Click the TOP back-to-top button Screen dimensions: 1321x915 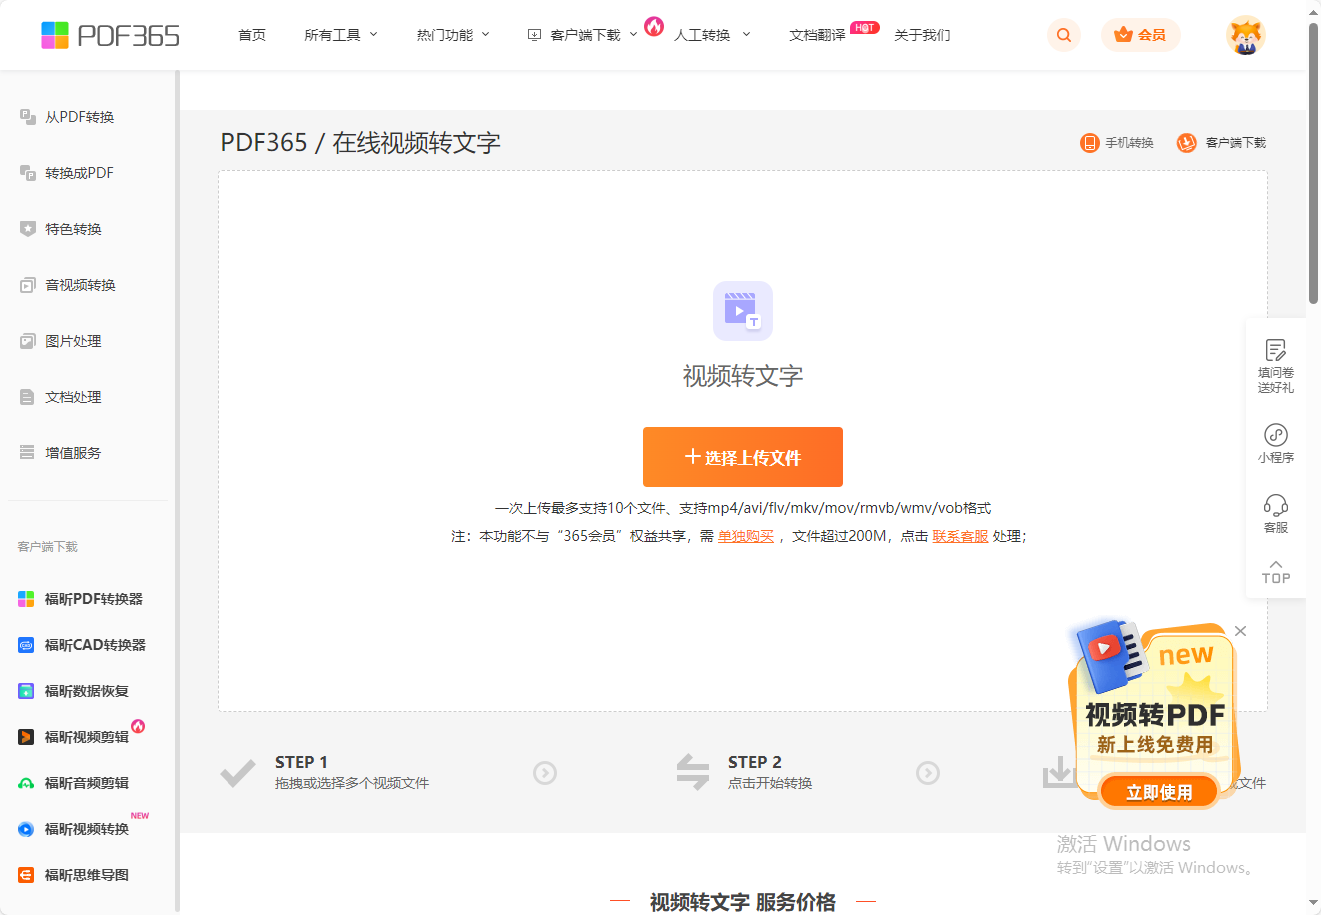(1276, 571)
